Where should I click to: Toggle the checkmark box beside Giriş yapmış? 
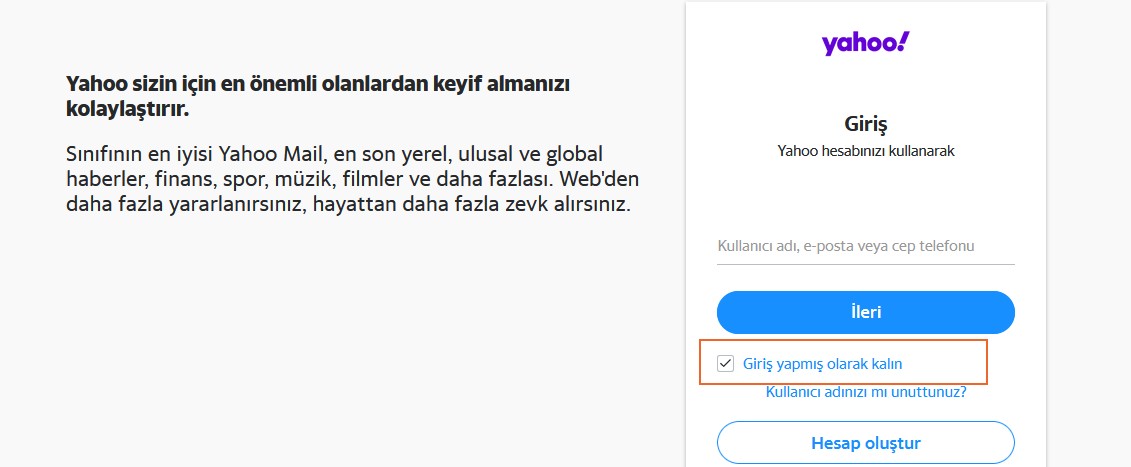point(725,364)
